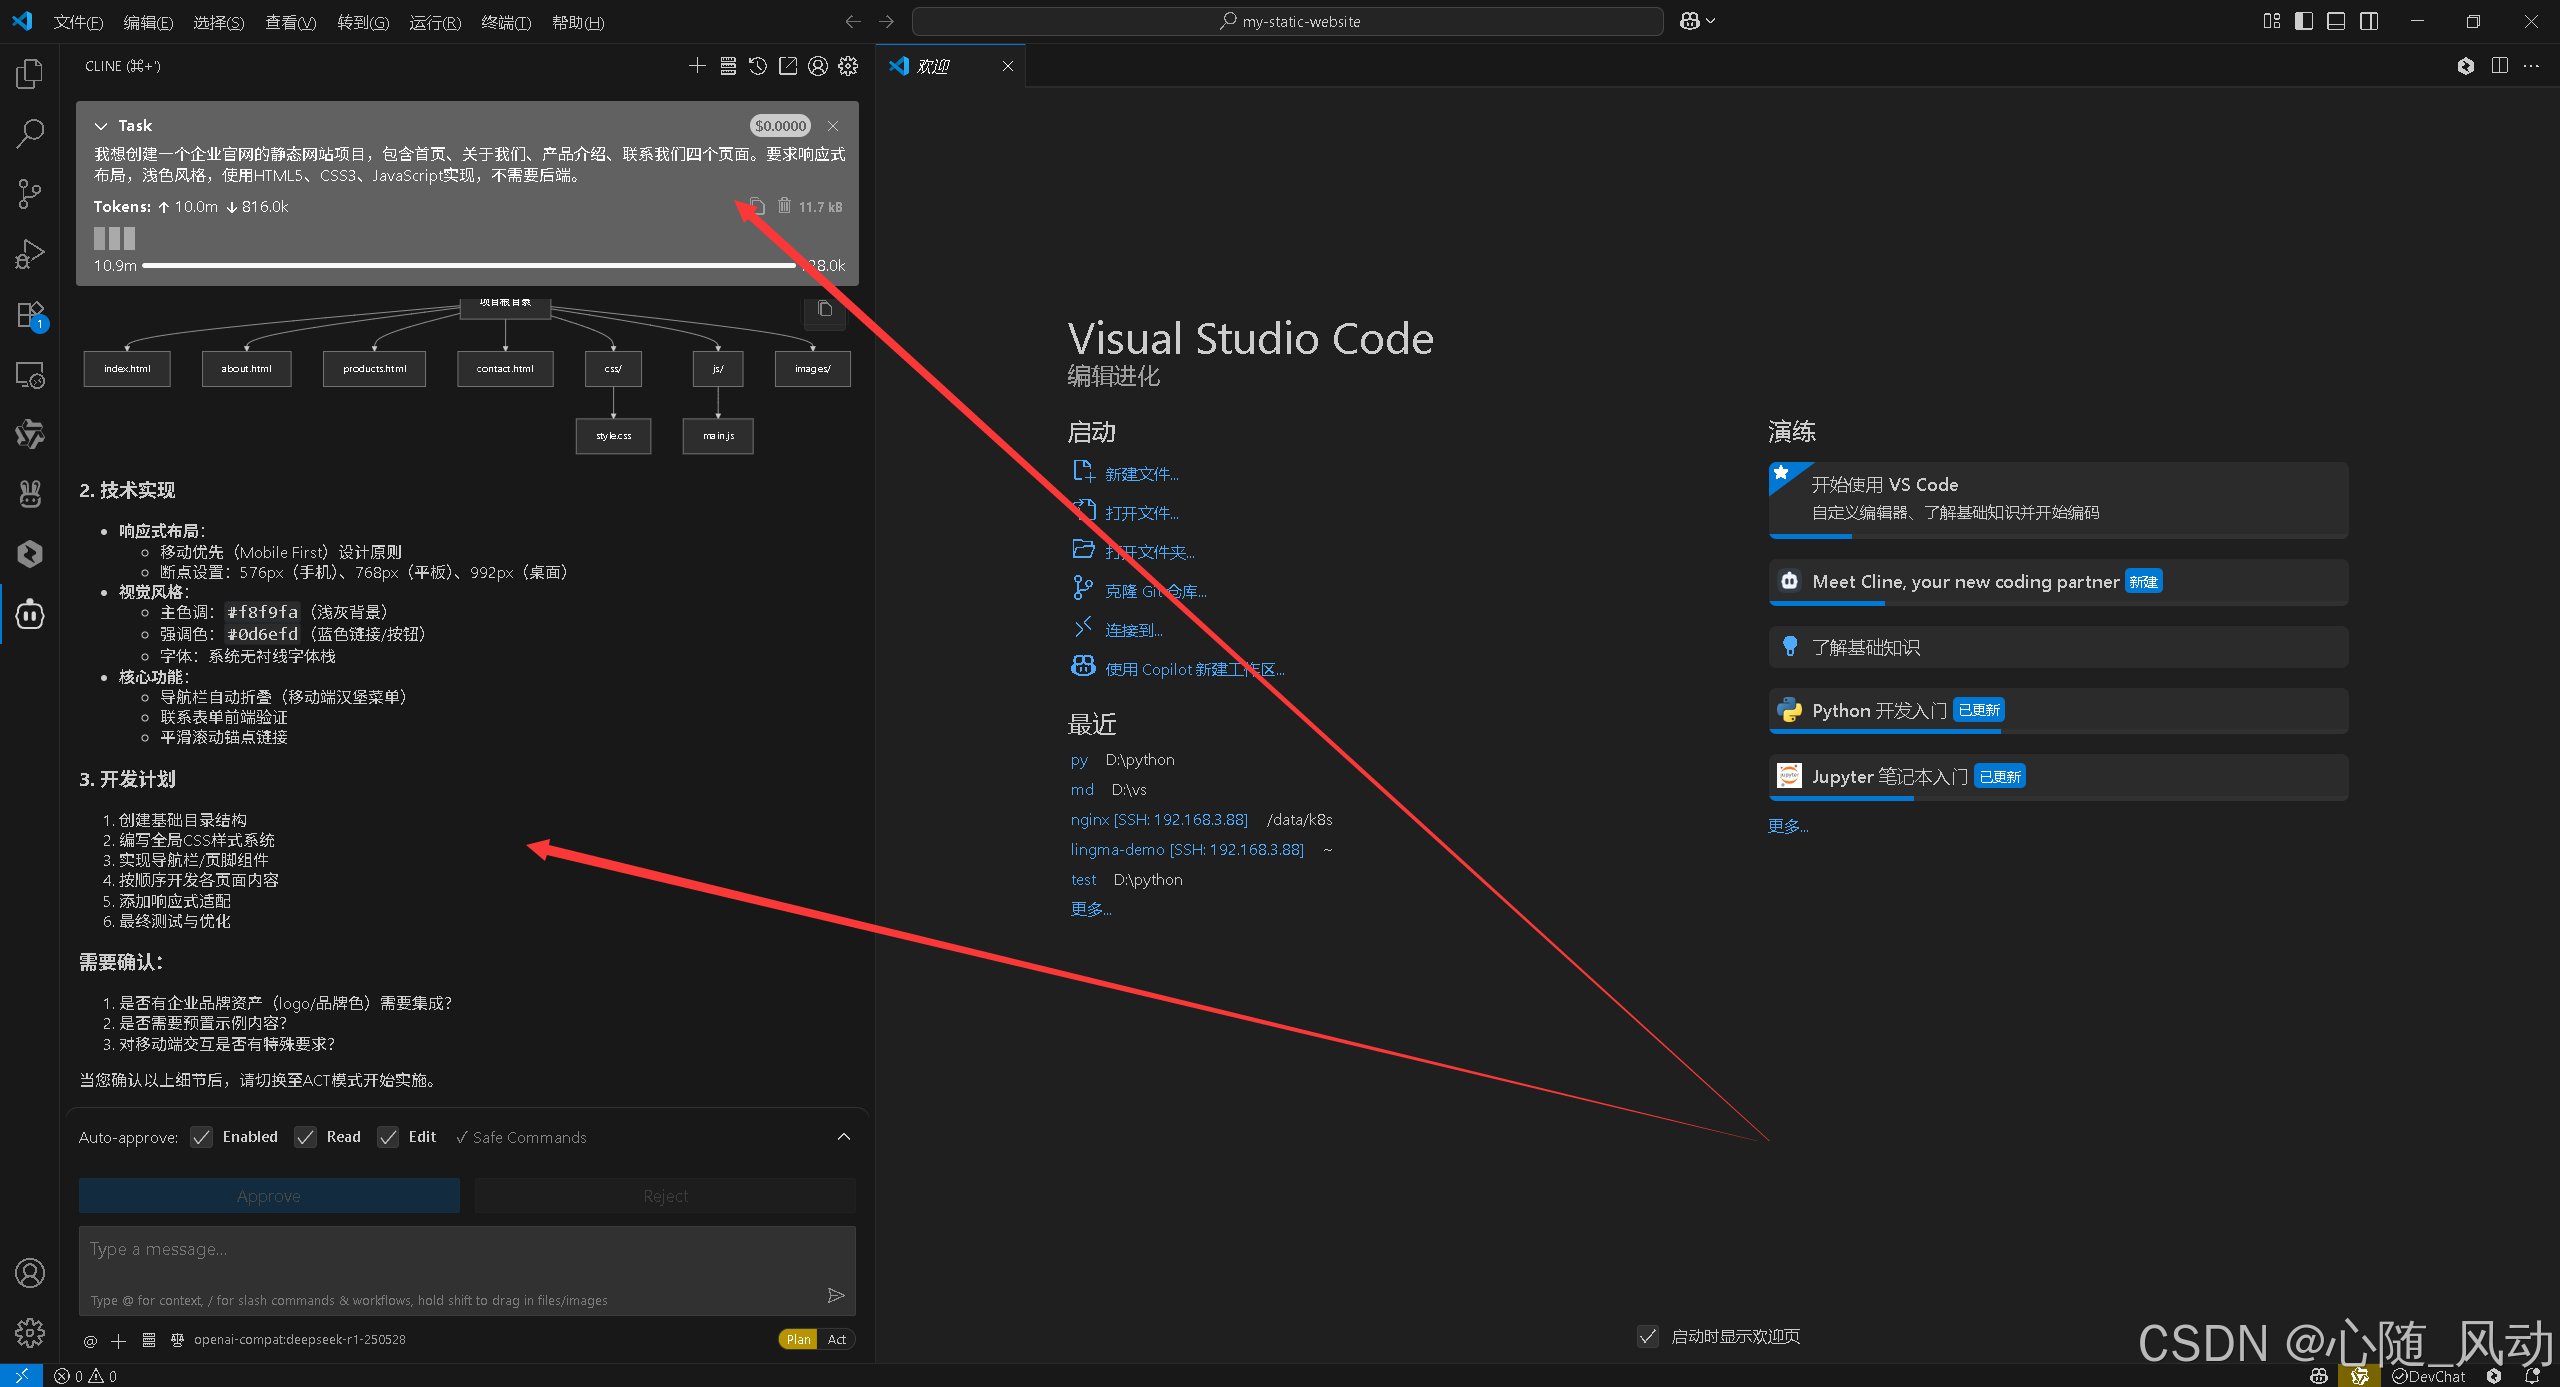Toggle the 启动时显示欢迎页 checkbox
This screenshot has height=1387, width=2560.
pyautogui.click(x=1648, y=1336)
